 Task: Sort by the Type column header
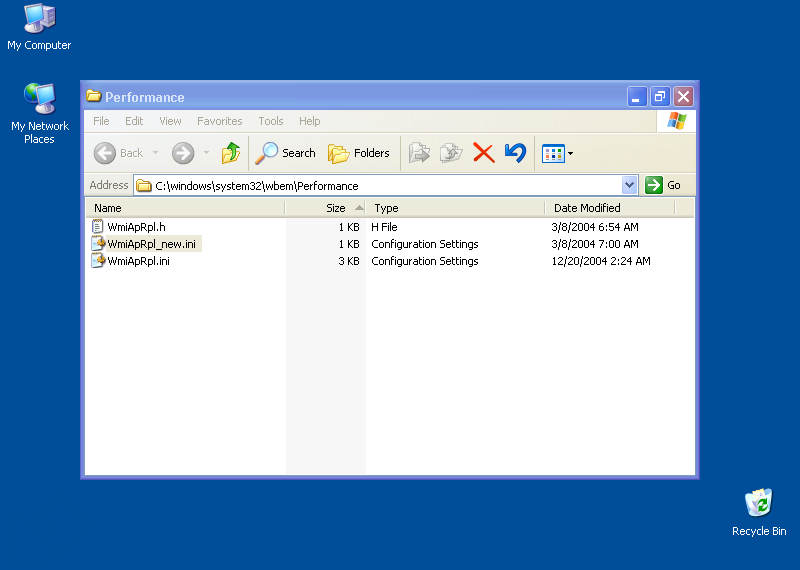455,208
